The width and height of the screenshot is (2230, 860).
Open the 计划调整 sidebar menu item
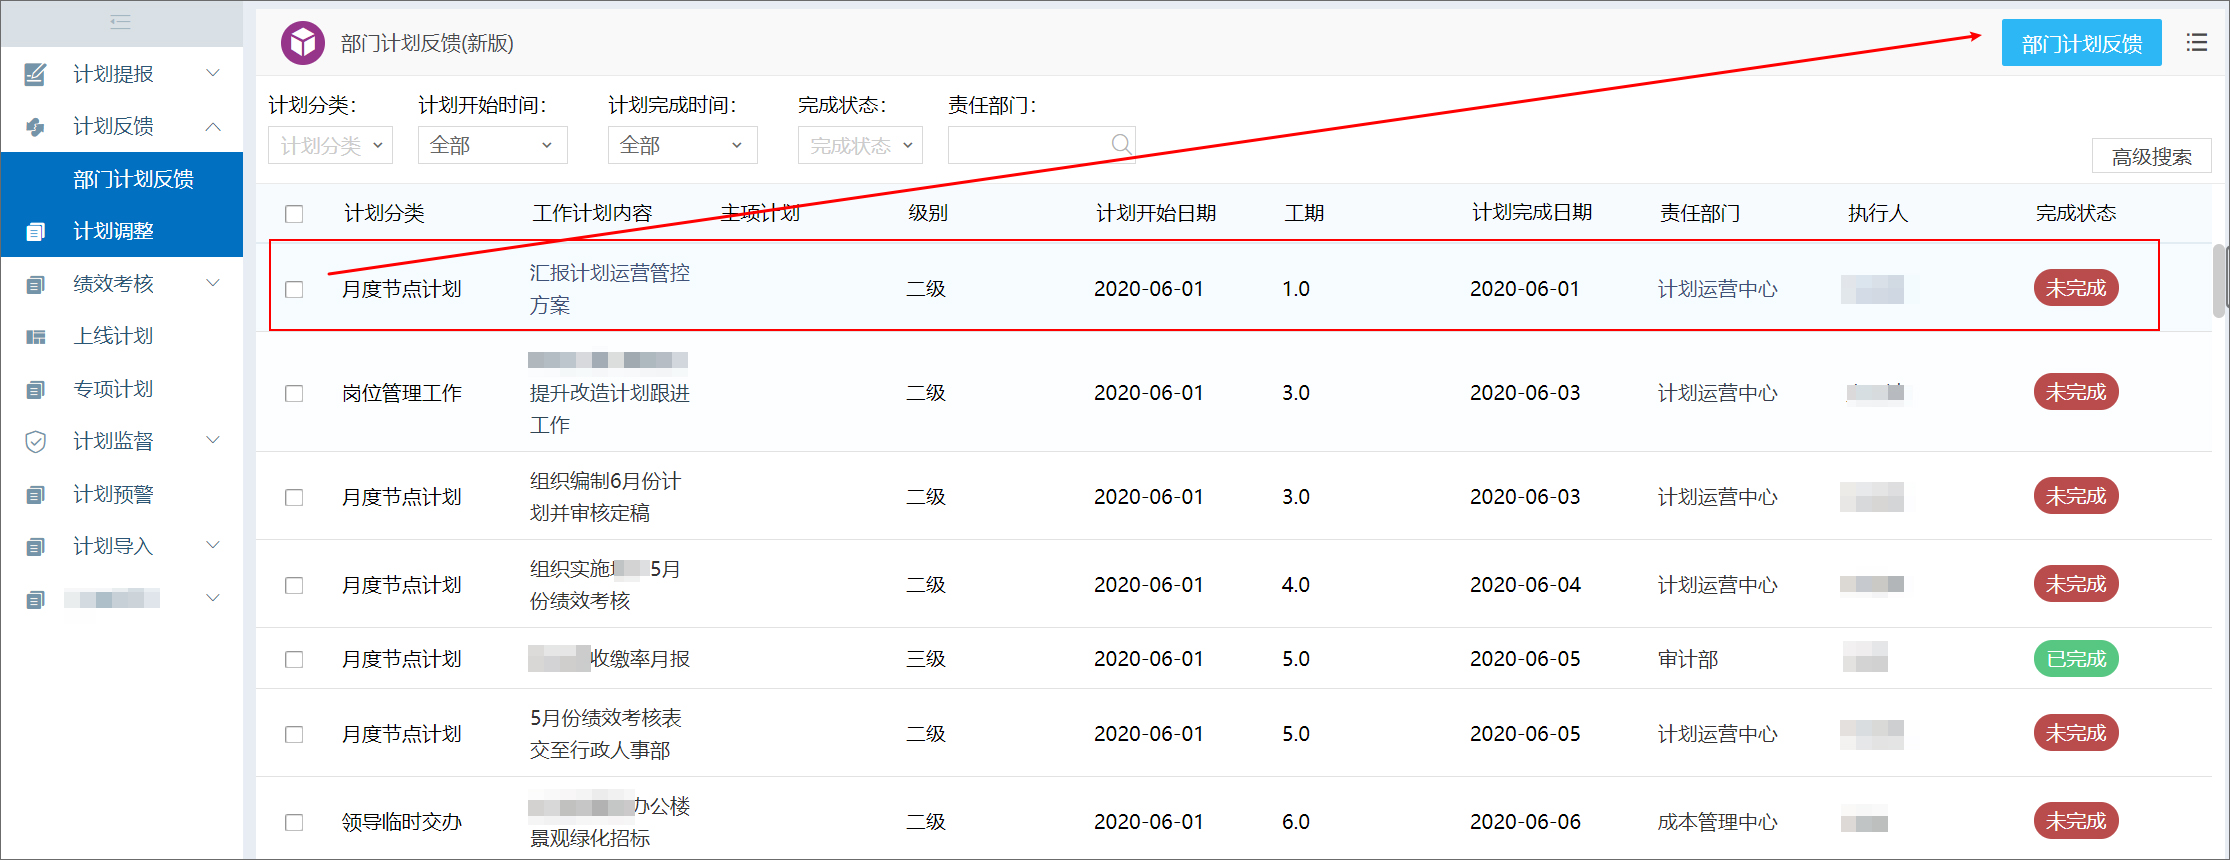[x=113, y=231]
